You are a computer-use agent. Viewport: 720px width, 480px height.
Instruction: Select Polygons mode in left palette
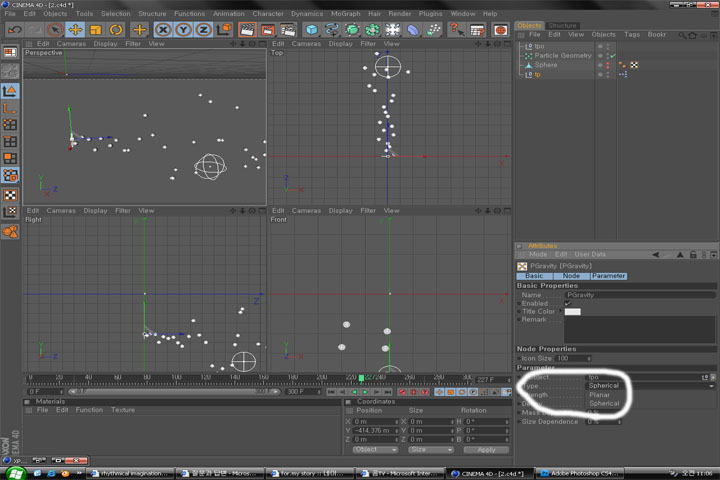pos(10,158)
